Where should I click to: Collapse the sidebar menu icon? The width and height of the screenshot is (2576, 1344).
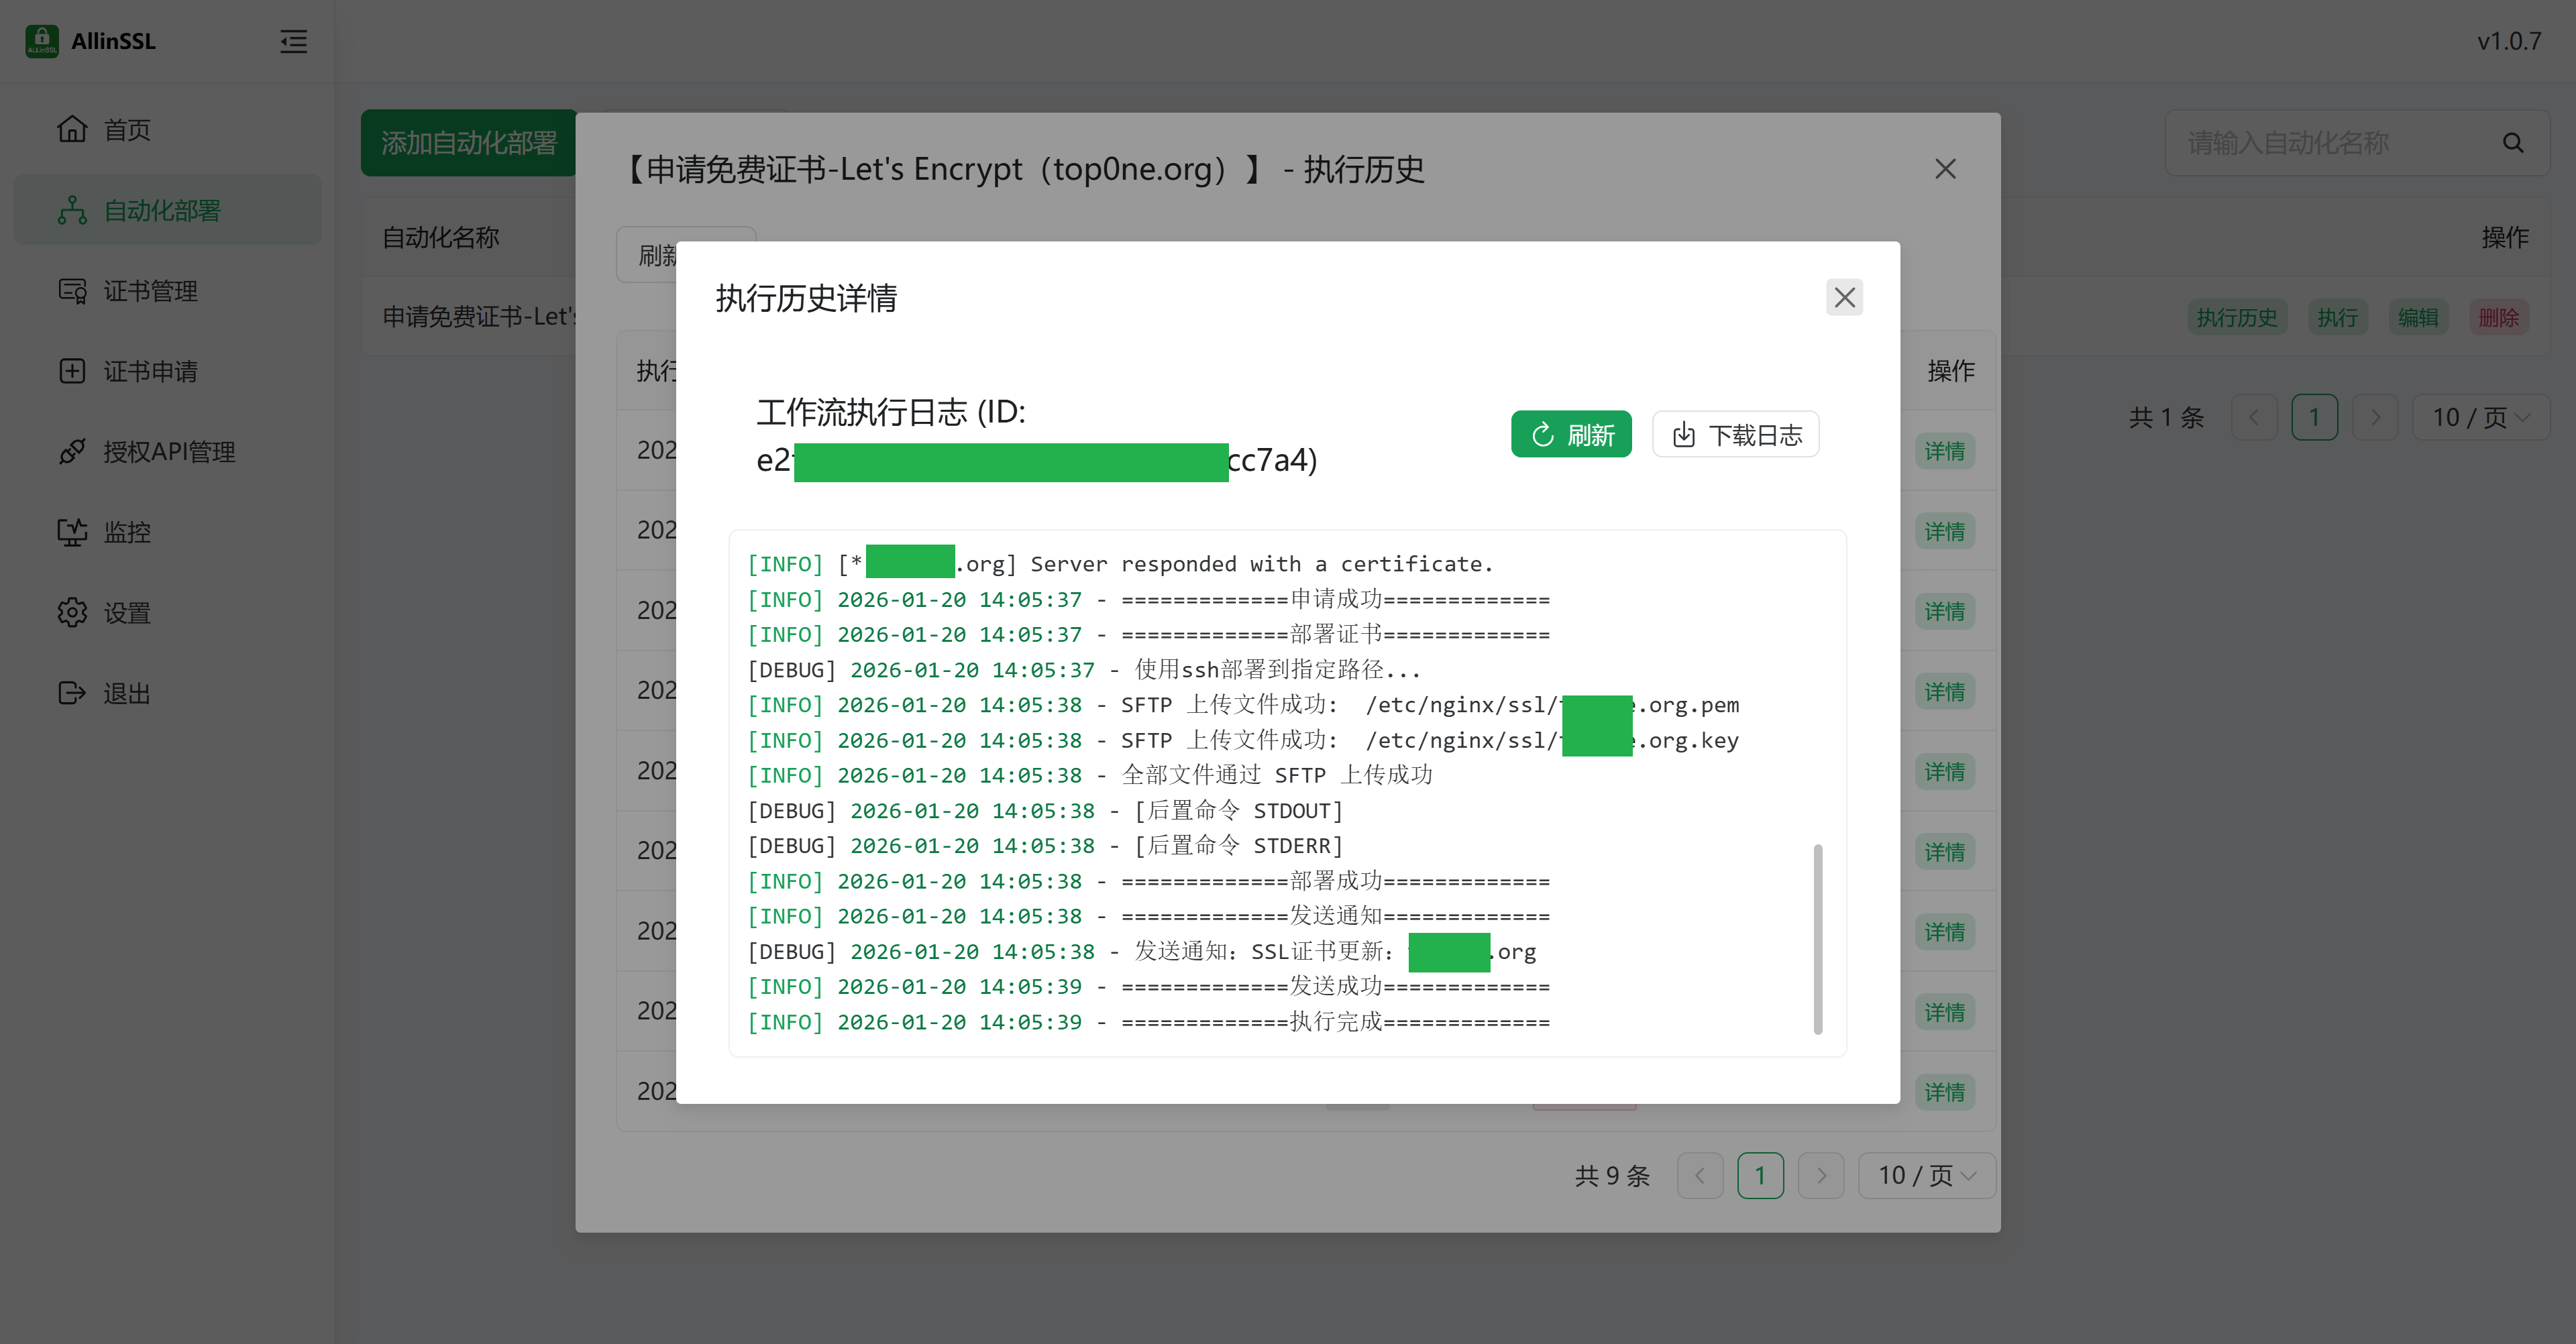pyautogui.click(x=293, y=41)
